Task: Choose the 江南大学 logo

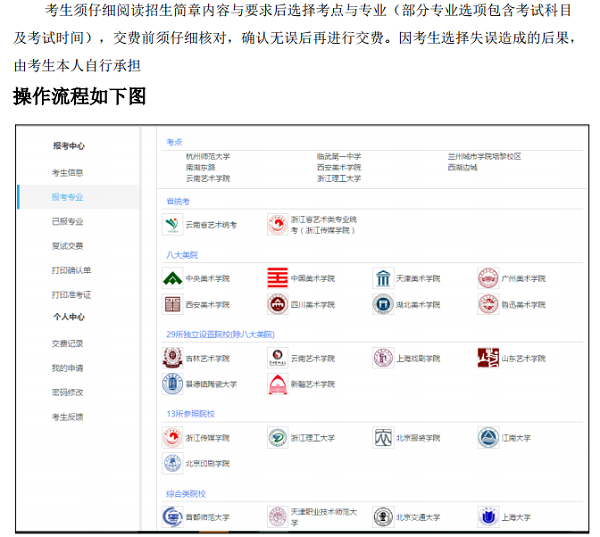Action: (x=488, y=438)
